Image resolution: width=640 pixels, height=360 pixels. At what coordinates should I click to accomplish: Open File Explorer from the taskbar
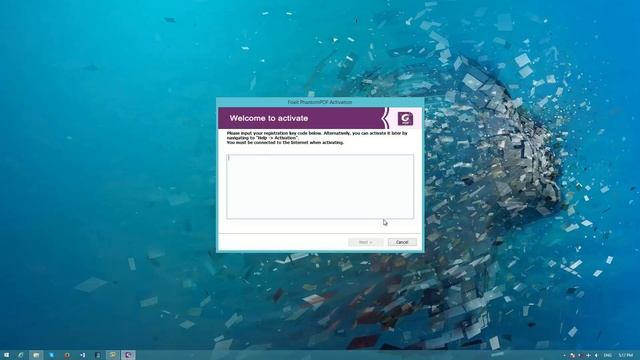pos(36,355)
